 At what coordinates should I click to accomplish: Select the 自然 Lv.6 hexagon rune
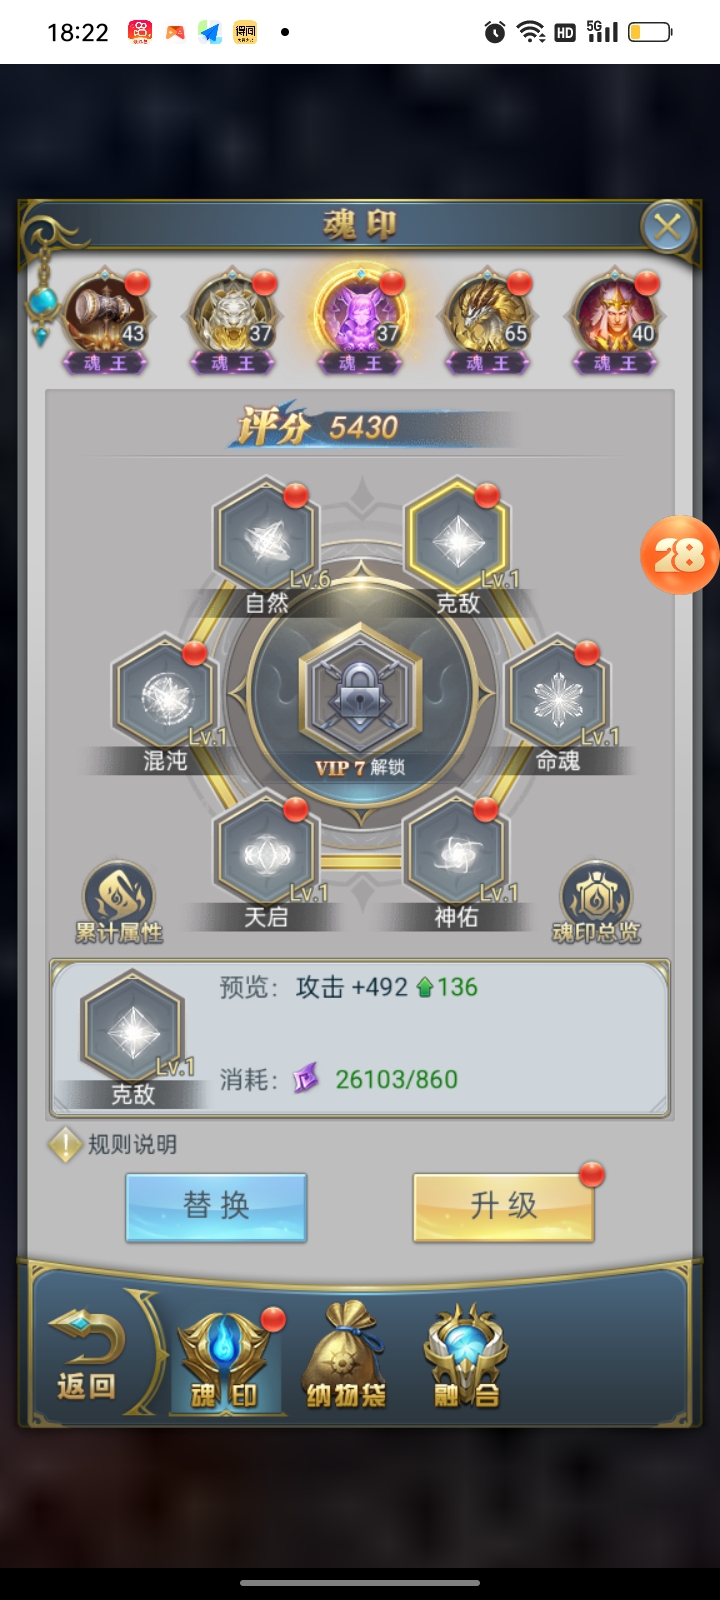tap(266, 540)
